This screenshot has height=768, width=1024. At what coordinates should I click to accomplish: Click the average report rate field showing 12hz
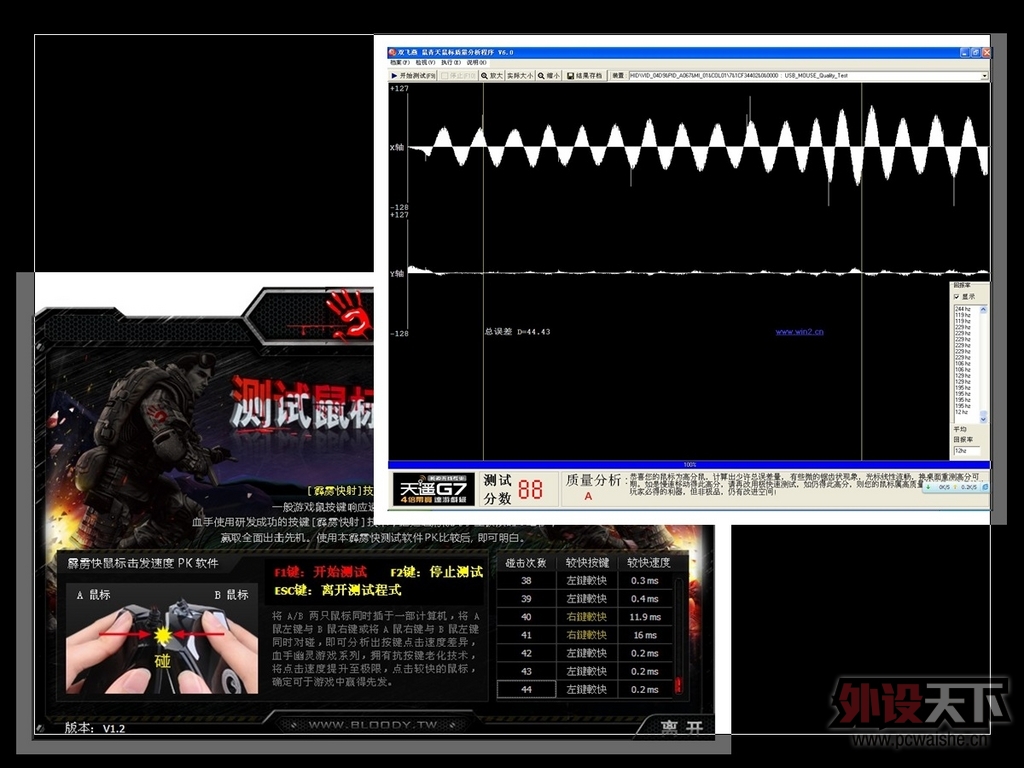coord(967,451)
